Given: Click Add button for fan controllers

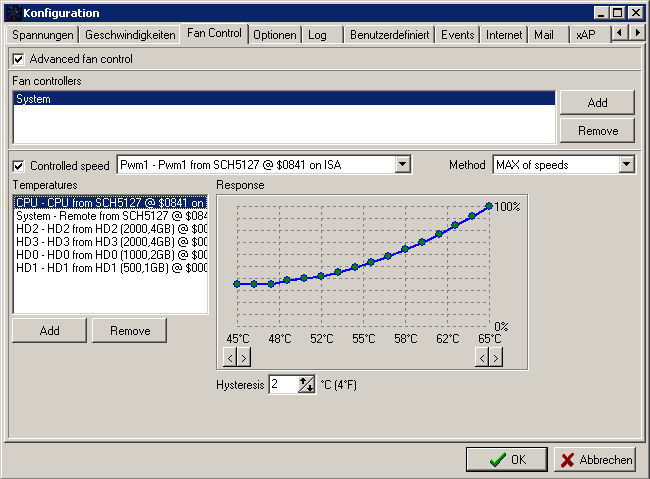Looking at the screenshot, I should (x=597, y=103).
